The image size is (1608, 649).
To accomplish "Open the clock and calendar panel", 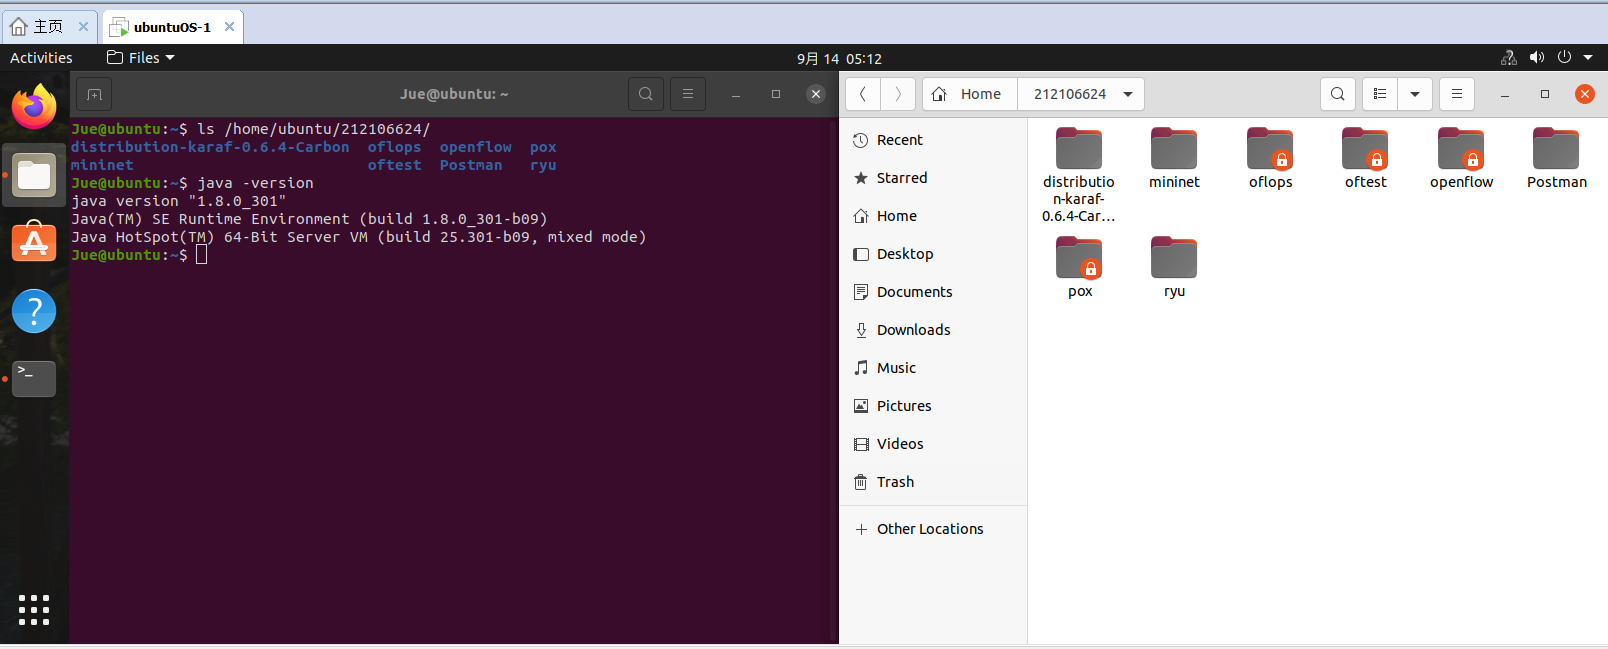I will tap(839, 59).
